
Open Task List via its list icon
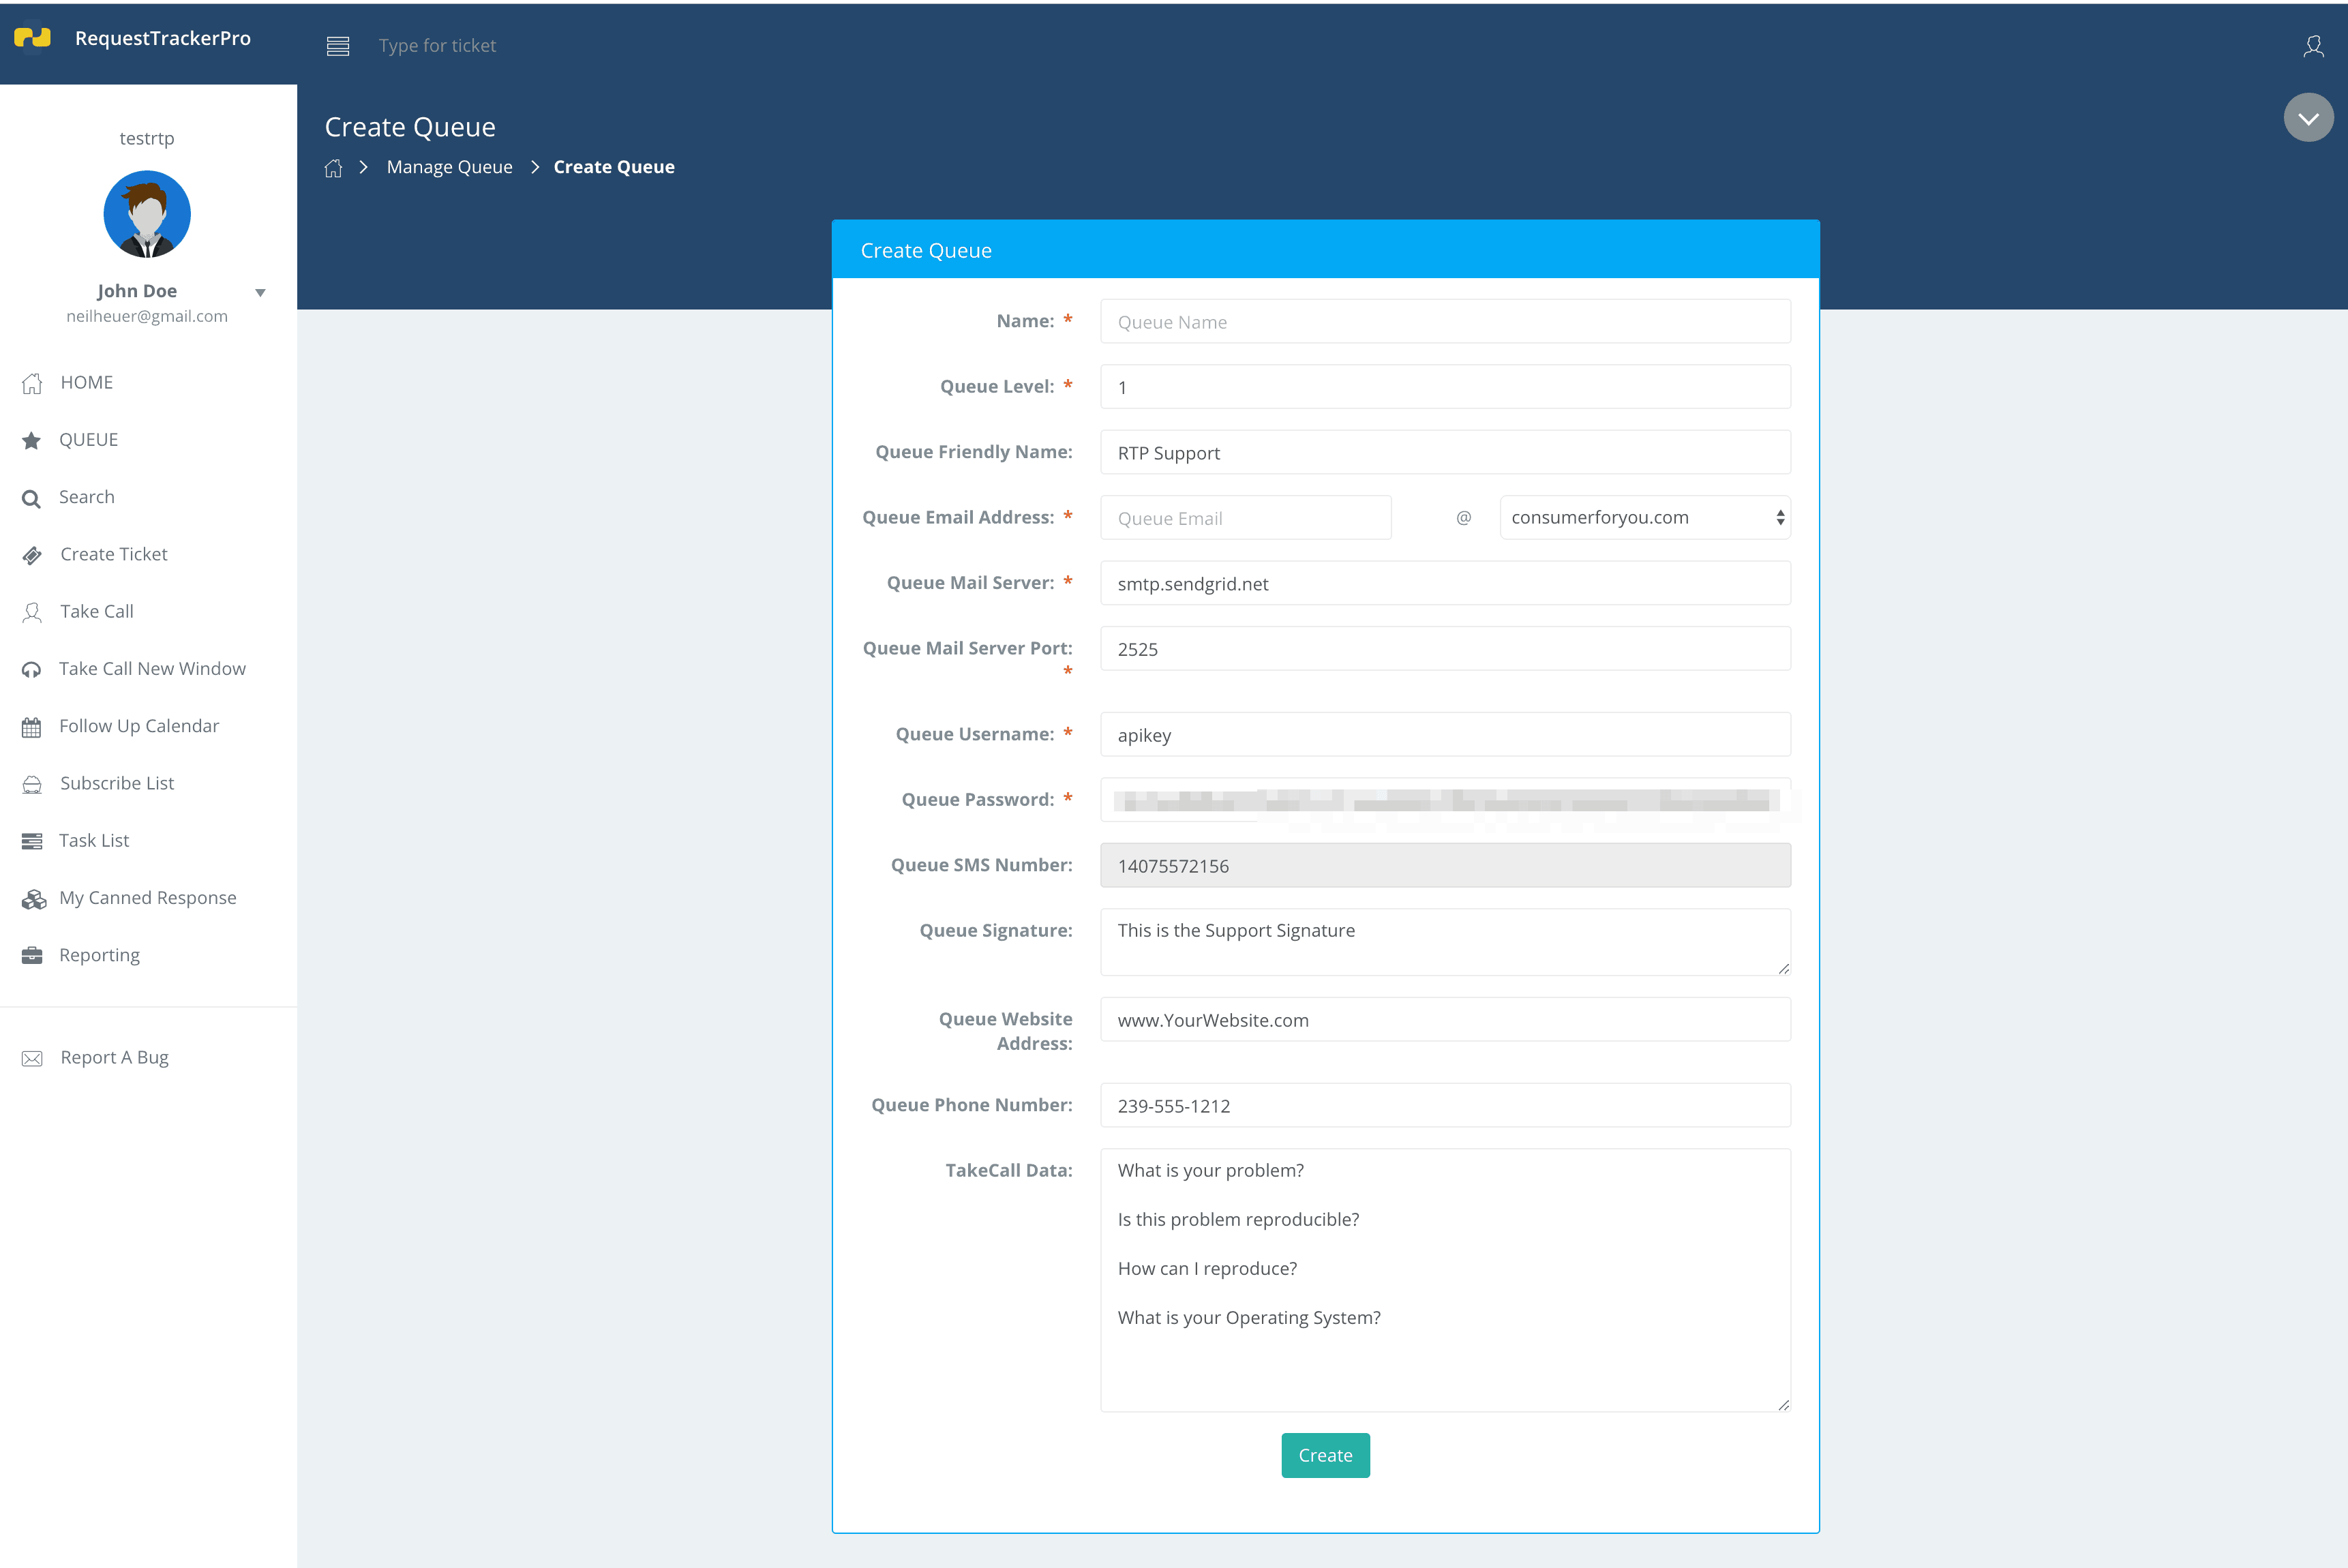pos(32,840)
